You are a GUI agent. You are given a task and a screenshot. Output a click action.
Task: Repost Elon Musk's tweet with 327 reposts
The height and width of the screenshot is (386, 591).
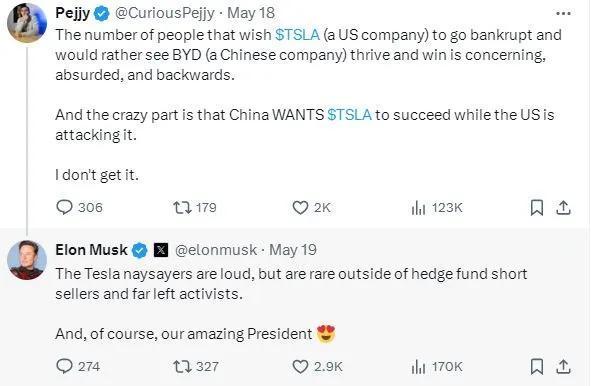pos(195,366)
